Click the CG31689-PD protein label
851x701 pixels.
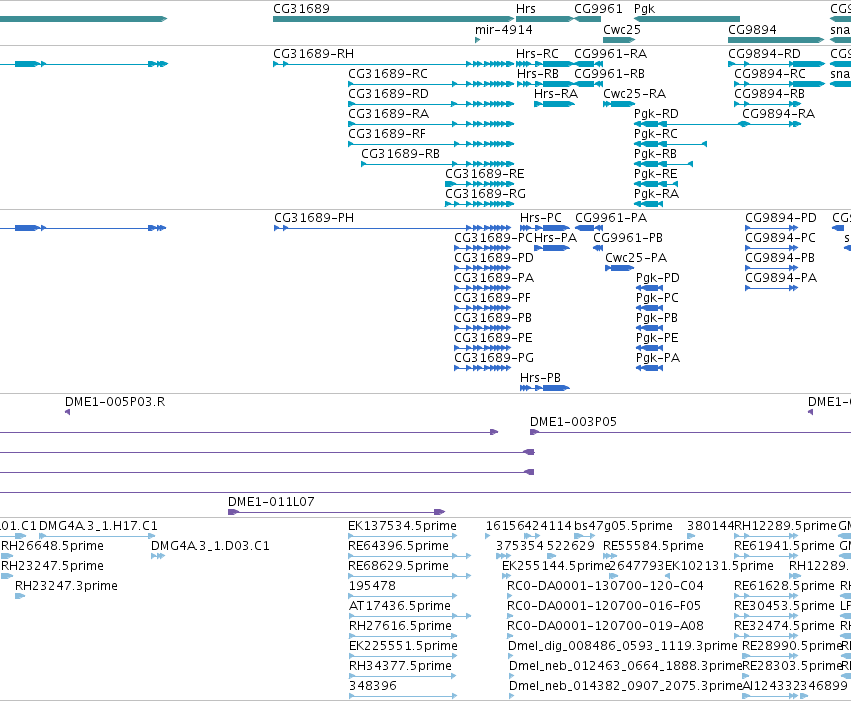pyautogui.click(x=494, y=258)
